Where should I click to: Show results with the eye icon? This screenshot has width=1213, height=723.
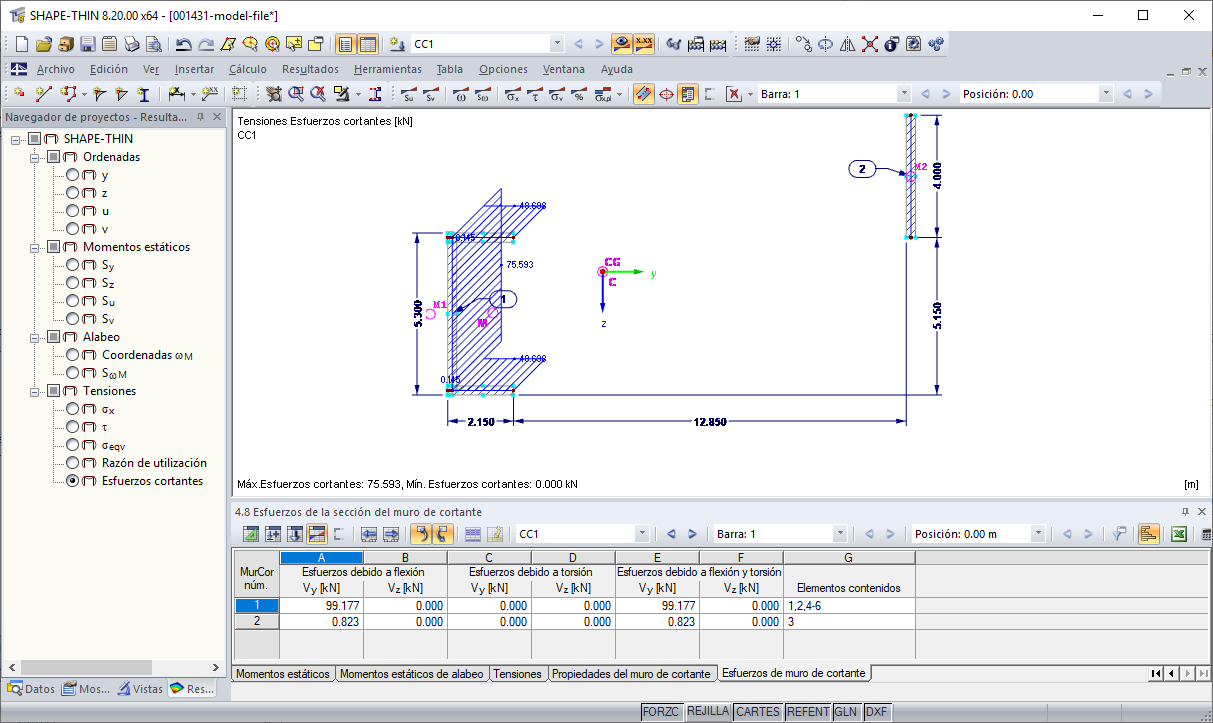622,44
